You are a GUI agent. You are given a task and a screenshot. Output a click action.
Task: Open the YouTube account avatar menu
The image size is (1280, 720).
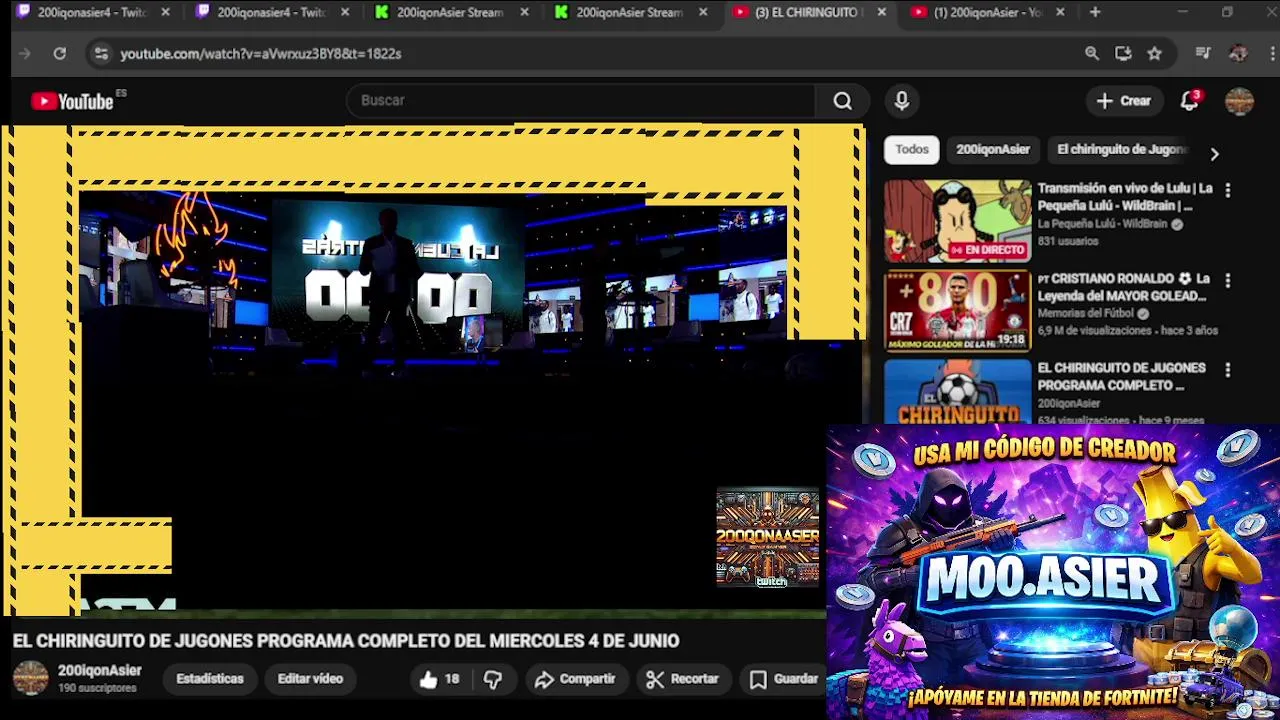1239,101
